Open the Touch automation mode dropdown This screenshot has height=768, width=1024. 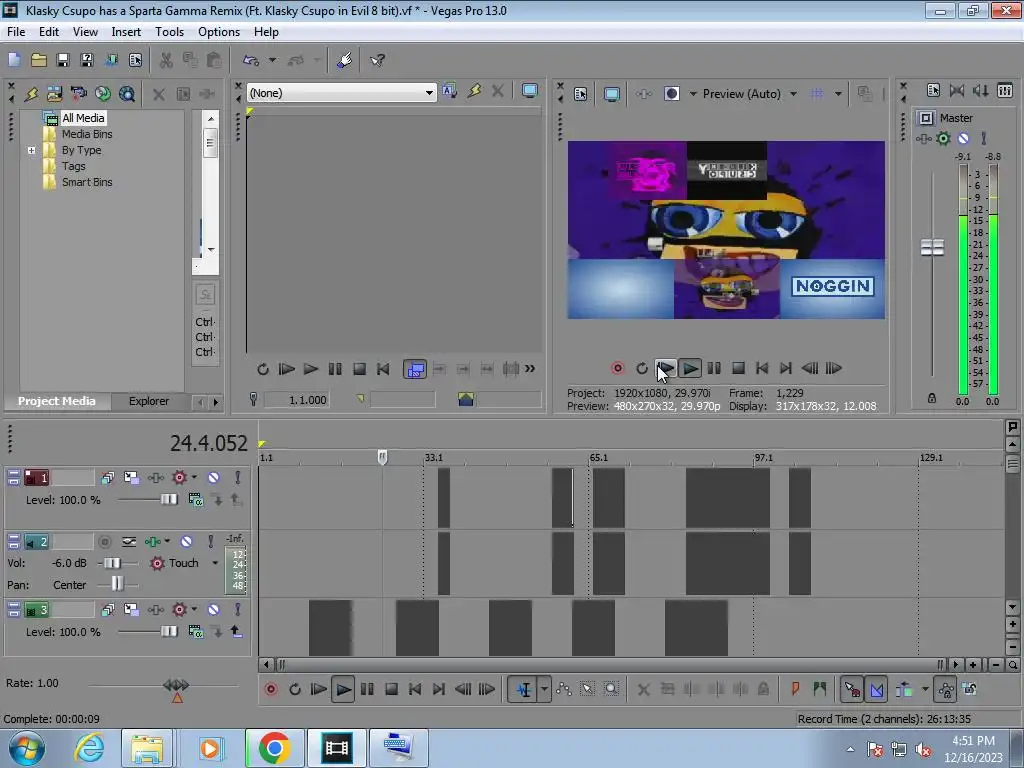point(215,563)
